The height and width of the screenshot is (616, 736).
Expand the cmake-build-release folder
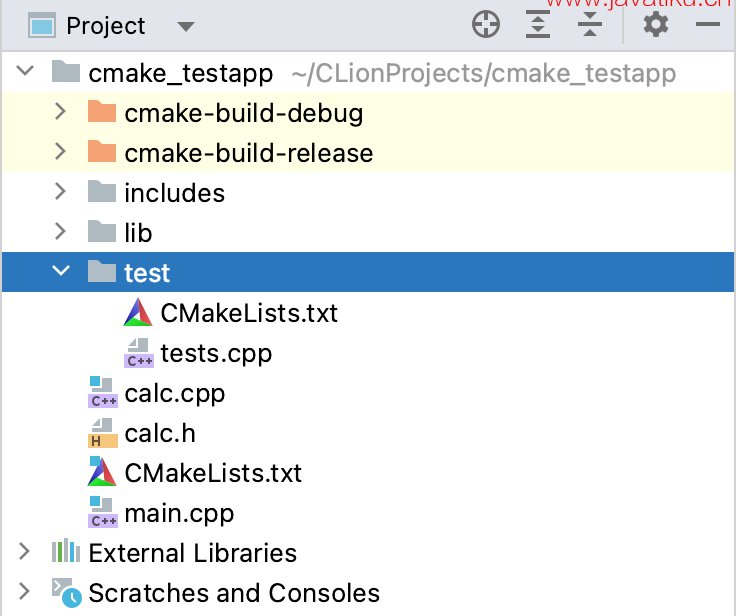coord(60,152)
